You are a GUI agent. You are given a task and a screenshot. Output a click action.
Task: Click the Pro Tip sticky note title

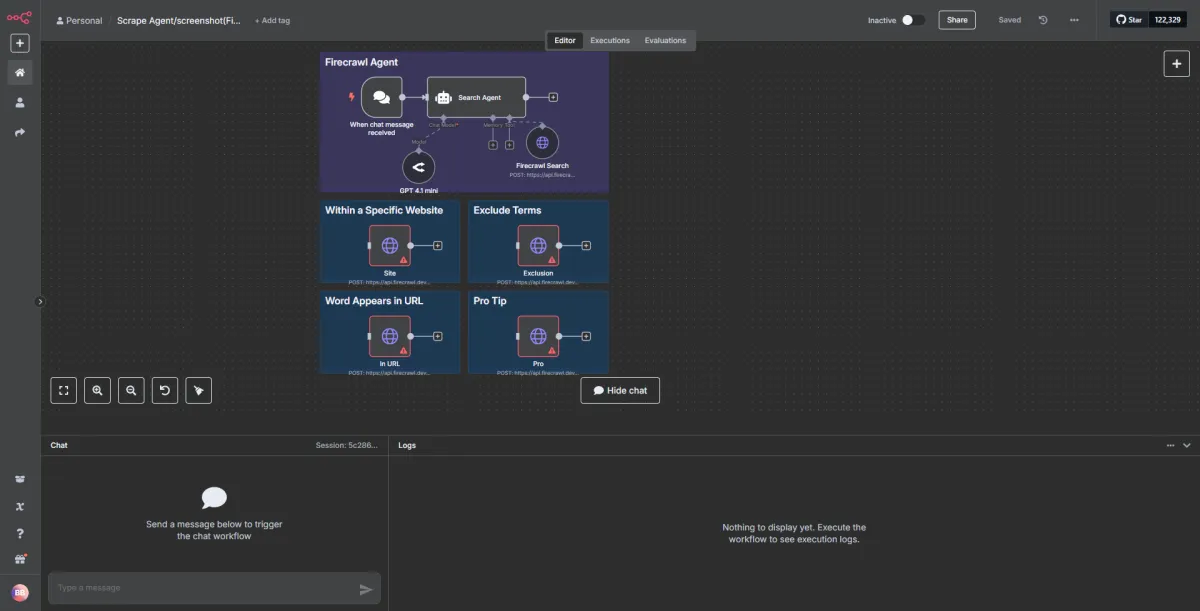[x=490, y=301]
